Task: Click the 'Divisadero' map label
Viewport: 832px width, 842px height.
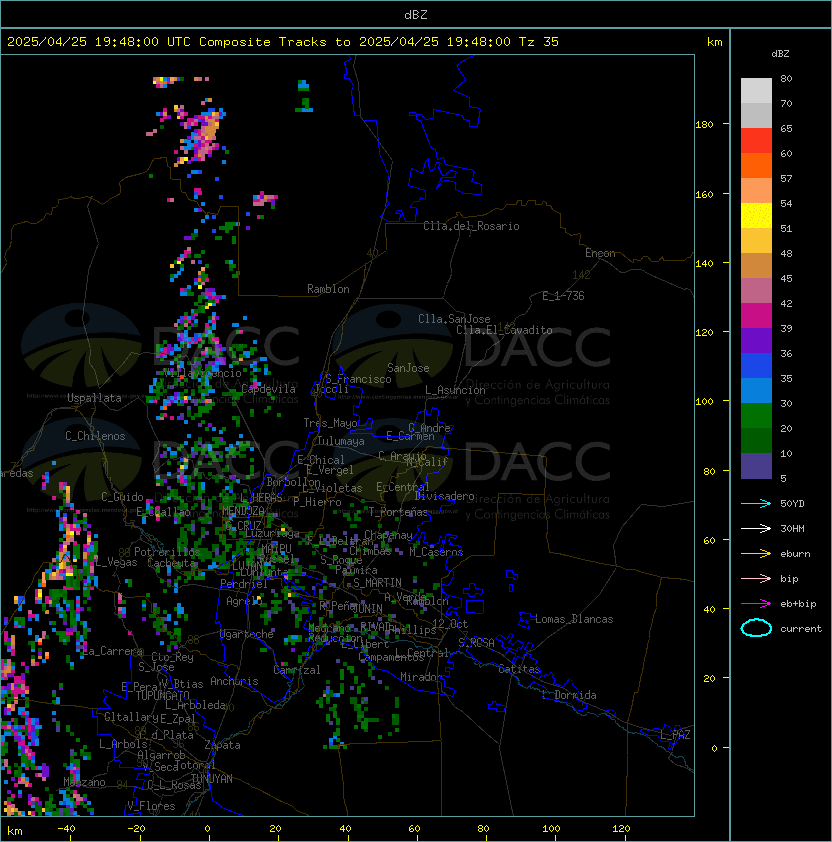Action: 445,496
